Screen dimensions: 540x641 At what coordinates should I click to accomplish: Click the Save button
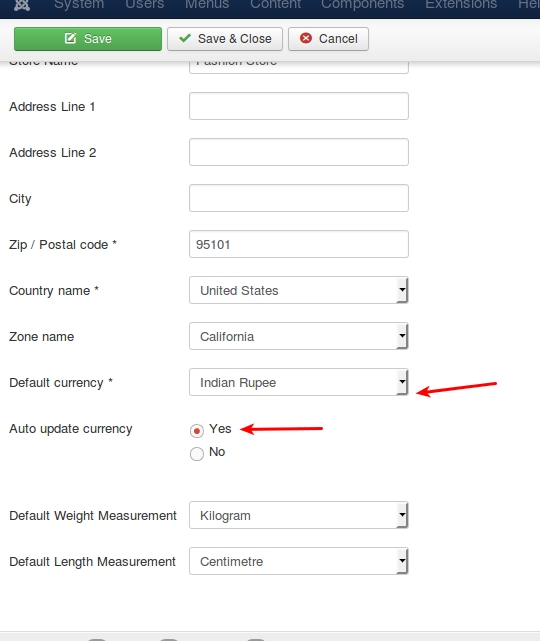pos(88,39)
